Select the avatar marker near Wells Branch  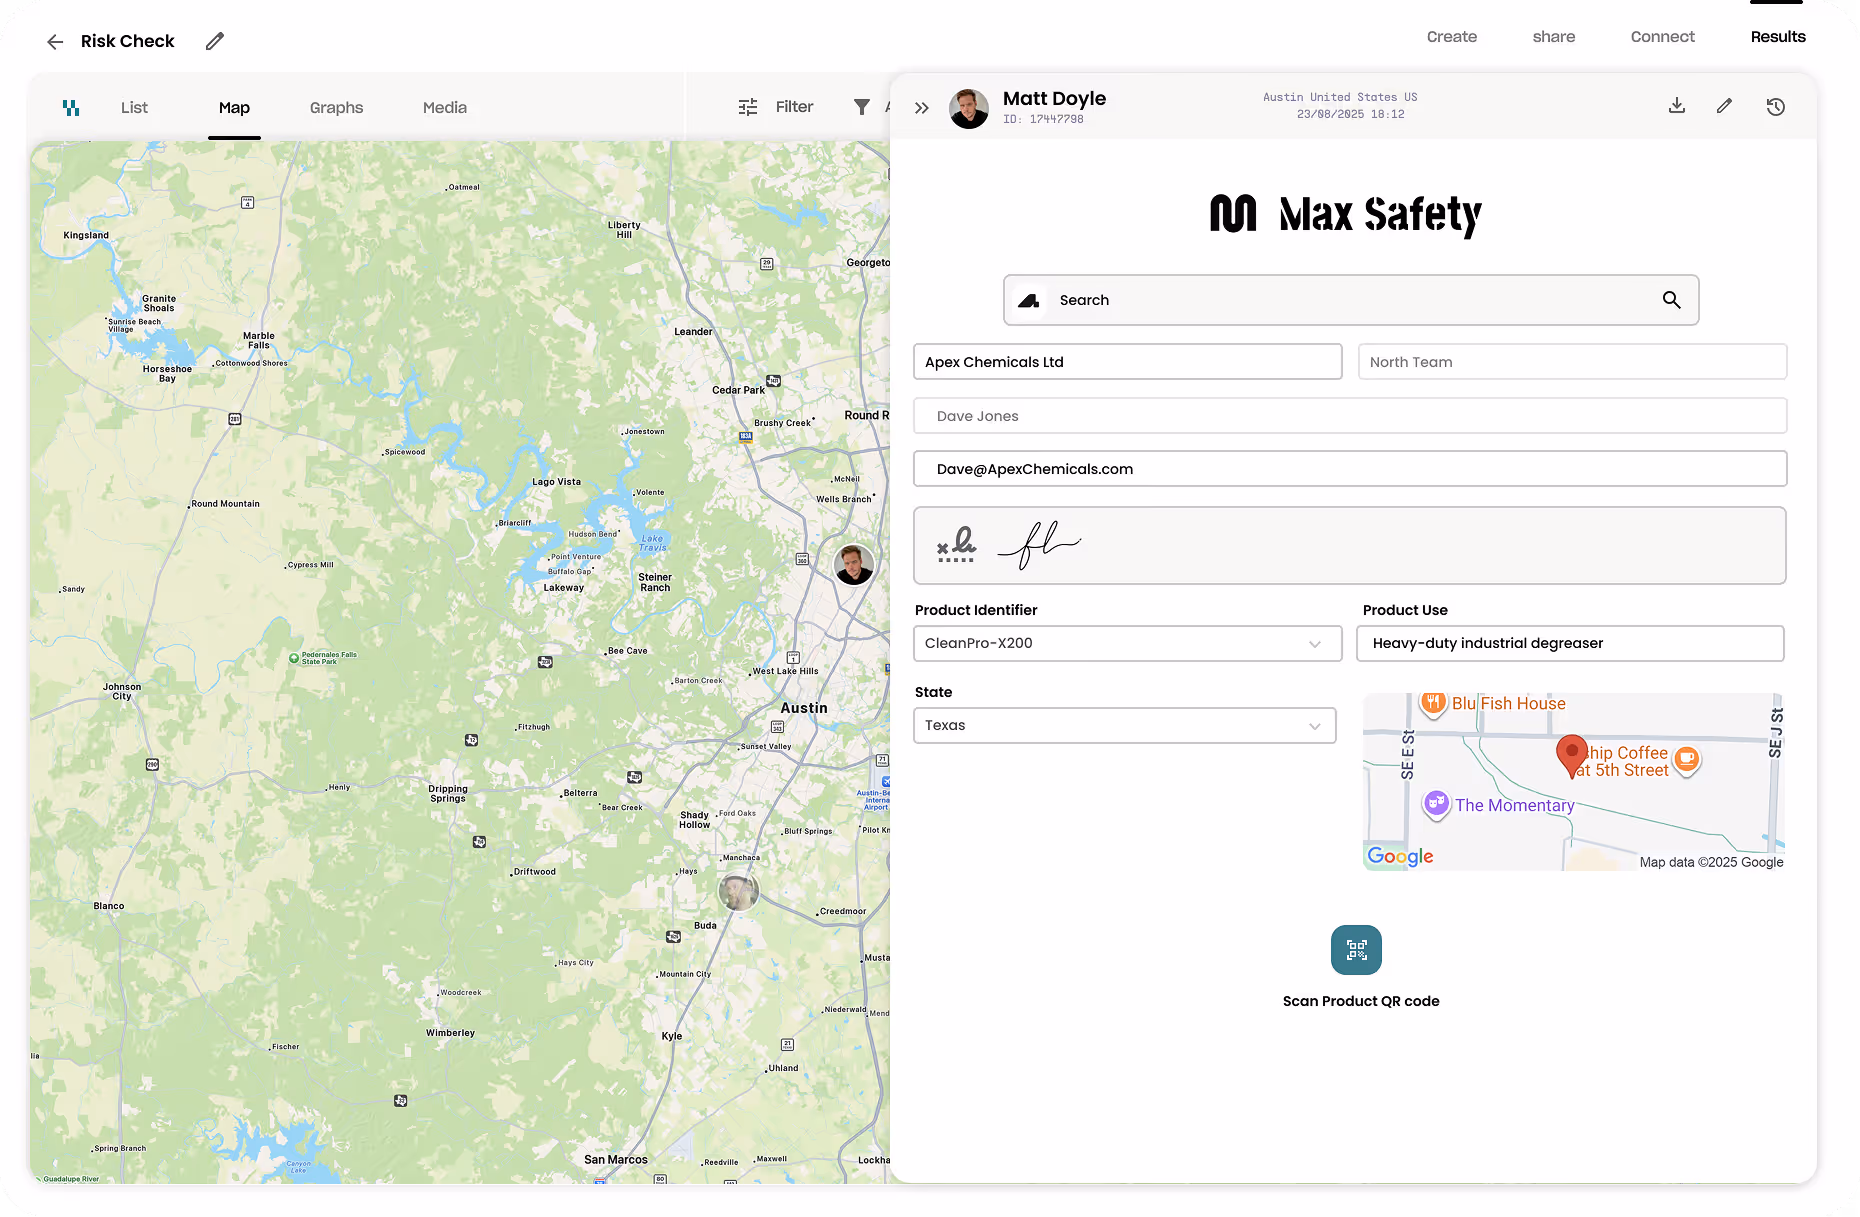click(x=854, y=565)
